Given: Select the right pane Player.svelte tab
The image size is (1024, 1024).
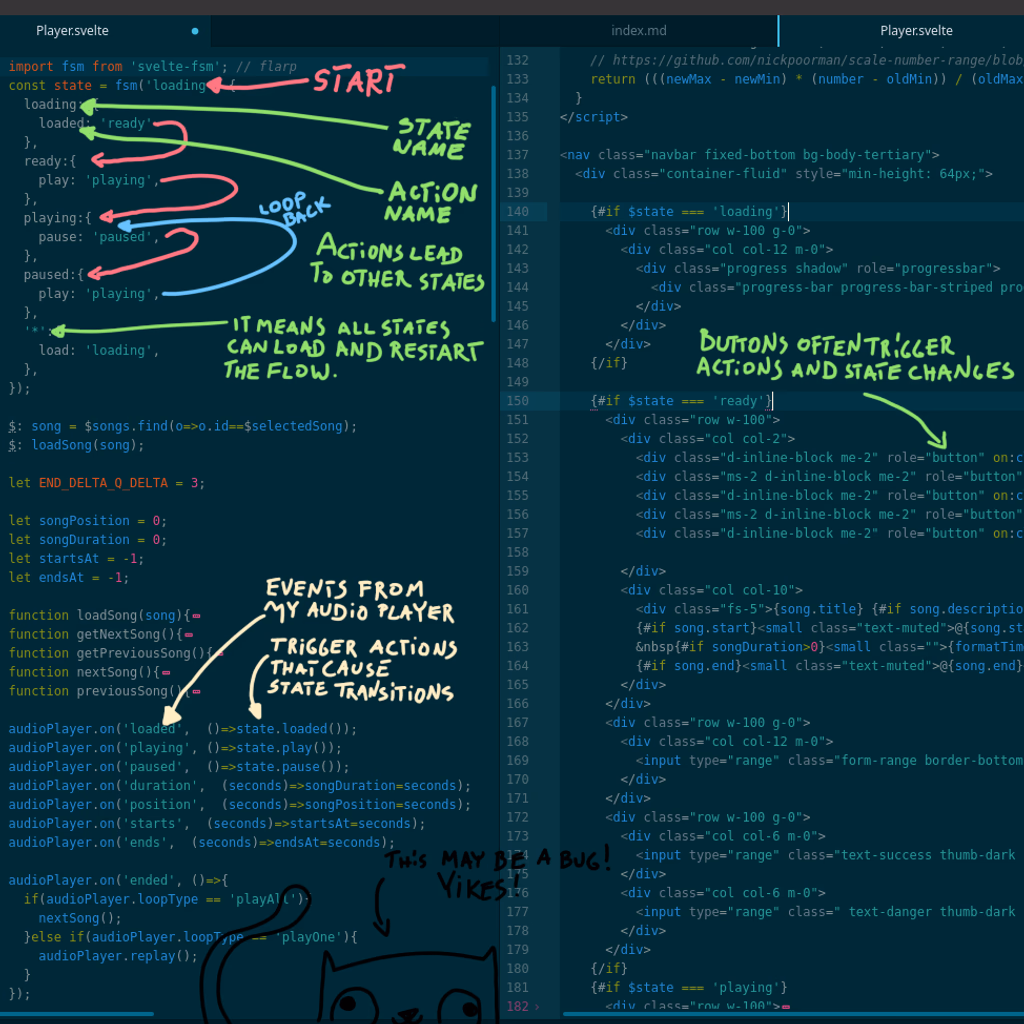Looking at the screenshot, I should (915, 31).
